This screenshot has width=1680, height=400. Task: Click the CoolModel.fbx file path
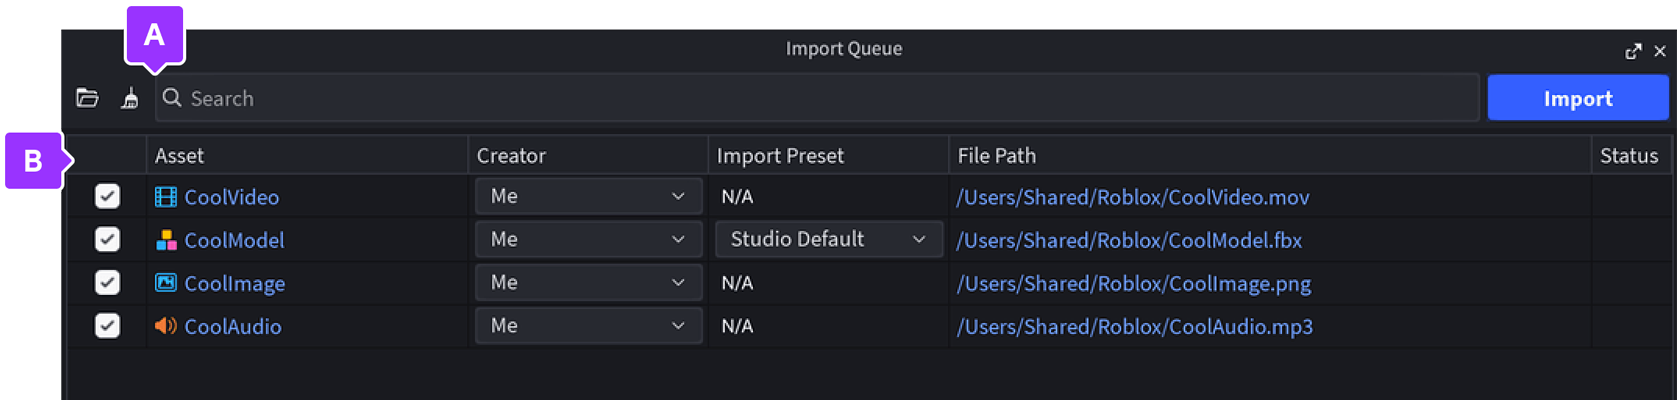(x=1129, y=240)
